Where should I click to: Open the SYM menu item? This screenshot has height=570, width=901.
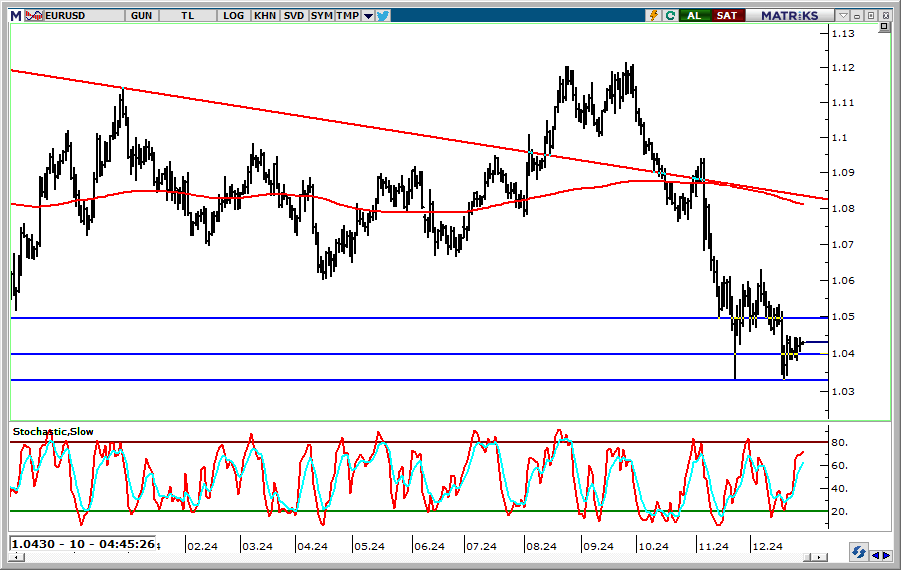[x=321, y=15]
